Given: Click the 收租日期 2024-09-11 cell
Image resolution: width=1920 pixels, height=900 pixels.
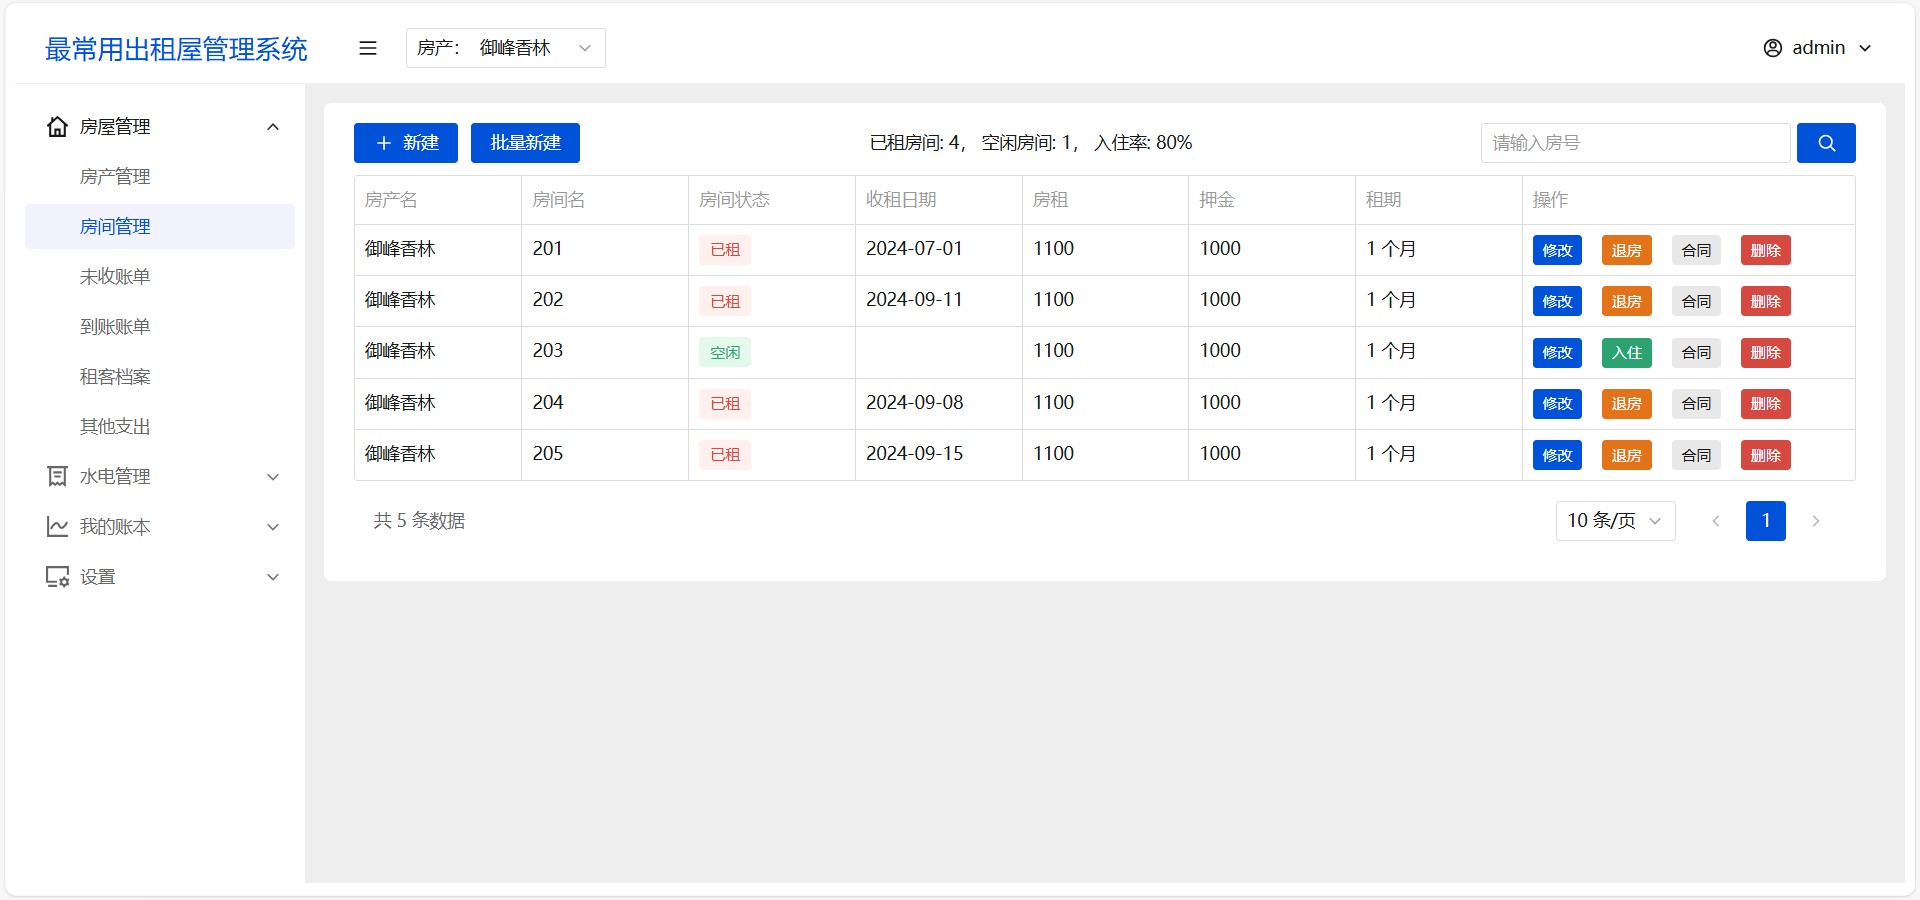Looking at the screenshot, I should [x=938, y=301].
